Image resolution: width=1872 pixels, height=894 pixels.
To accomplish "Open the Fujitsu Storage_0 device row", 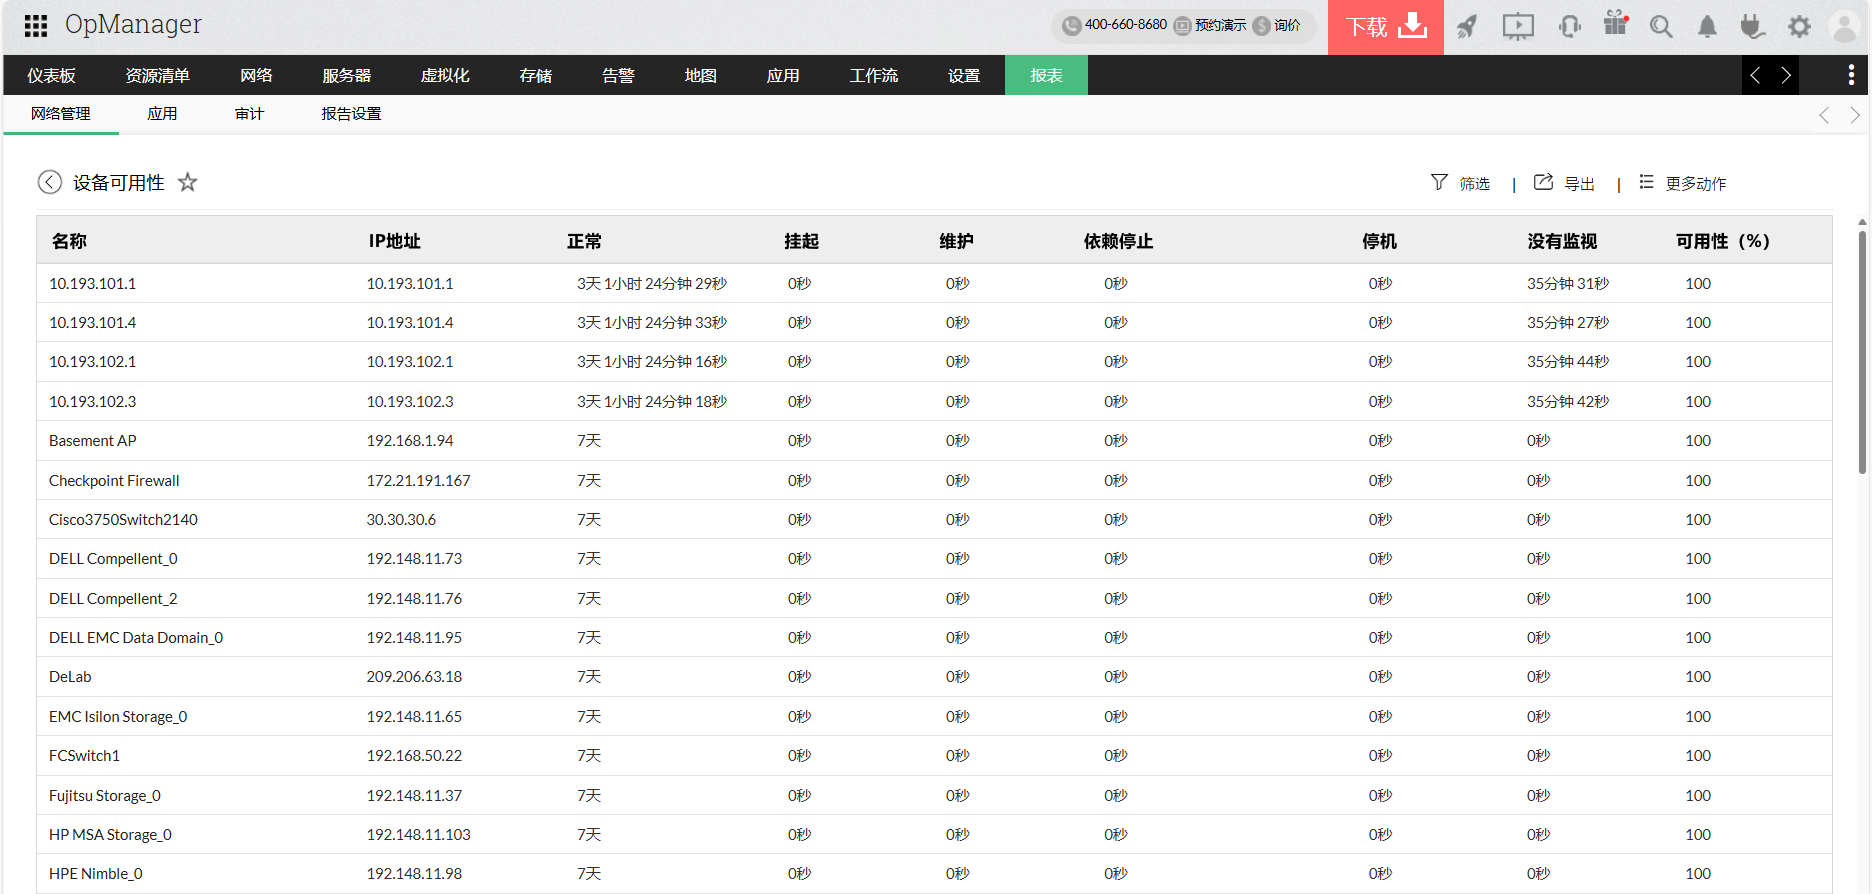I will click(x=934, y=795).
